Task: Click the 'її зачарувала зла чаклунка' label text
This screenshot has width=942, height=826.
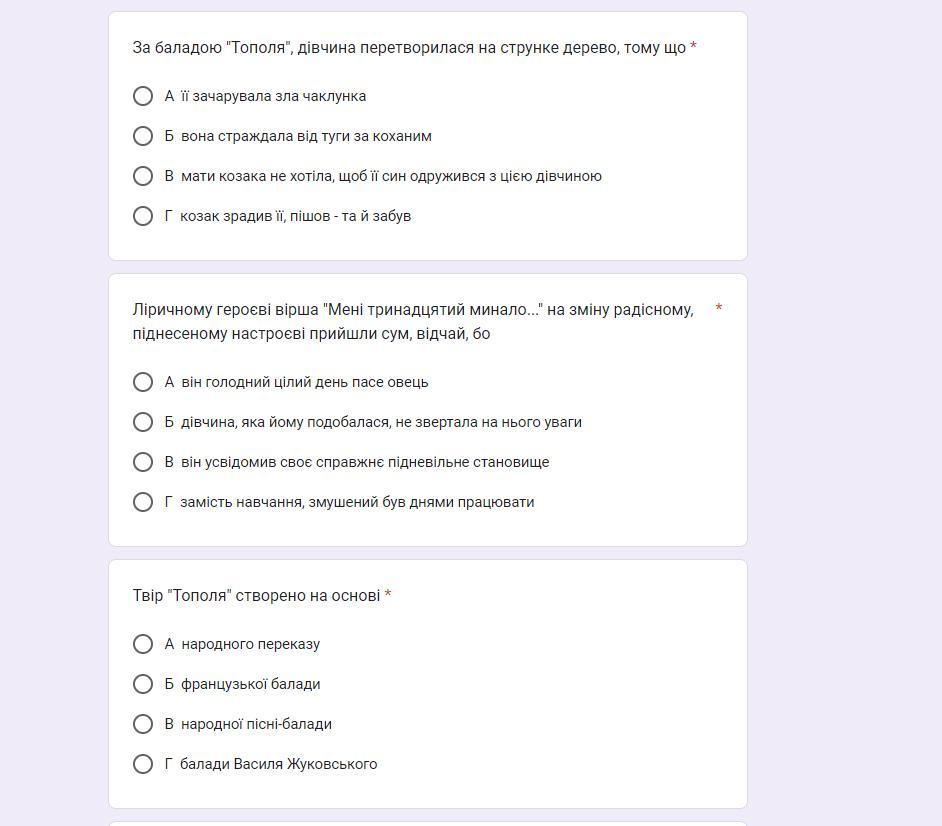Action: 273,96
